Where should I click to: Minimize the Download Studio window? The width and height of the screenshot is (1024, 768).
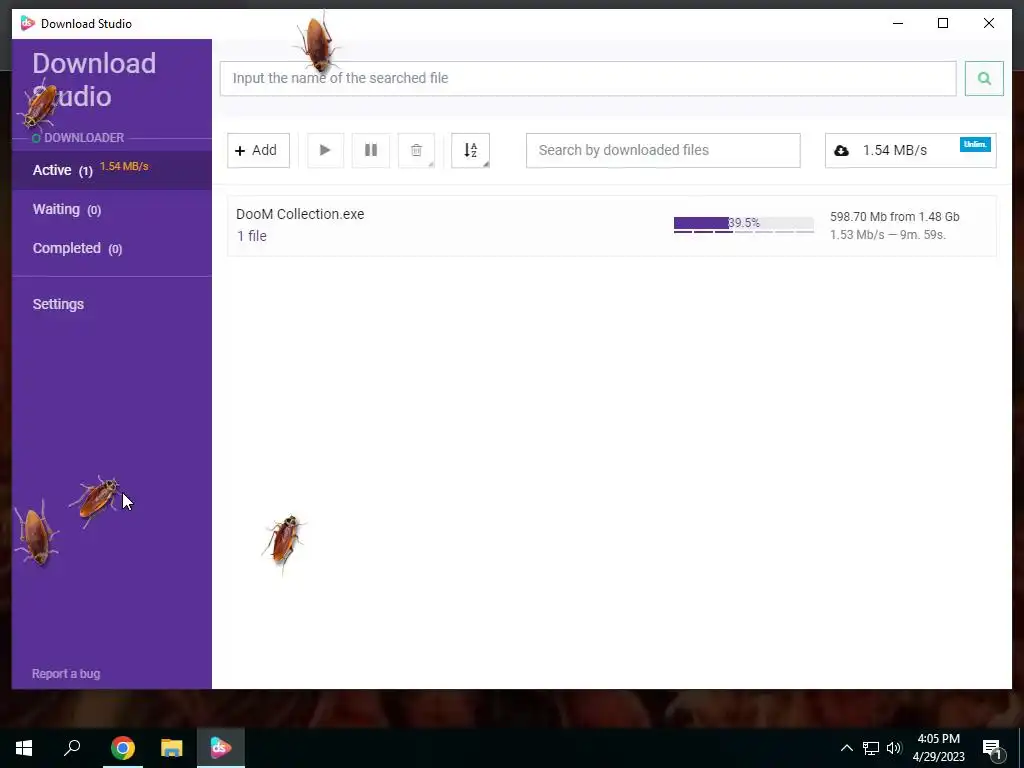pyautogui.click(x=898, y=24)
